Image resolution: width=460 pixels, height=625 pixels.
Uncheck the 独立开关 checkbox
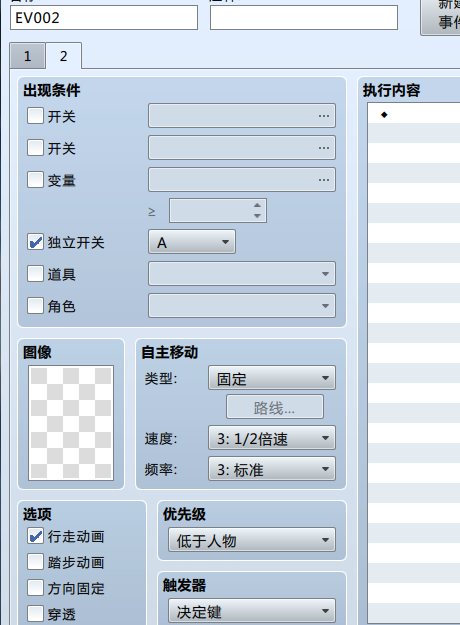click(x=35, y=242)
